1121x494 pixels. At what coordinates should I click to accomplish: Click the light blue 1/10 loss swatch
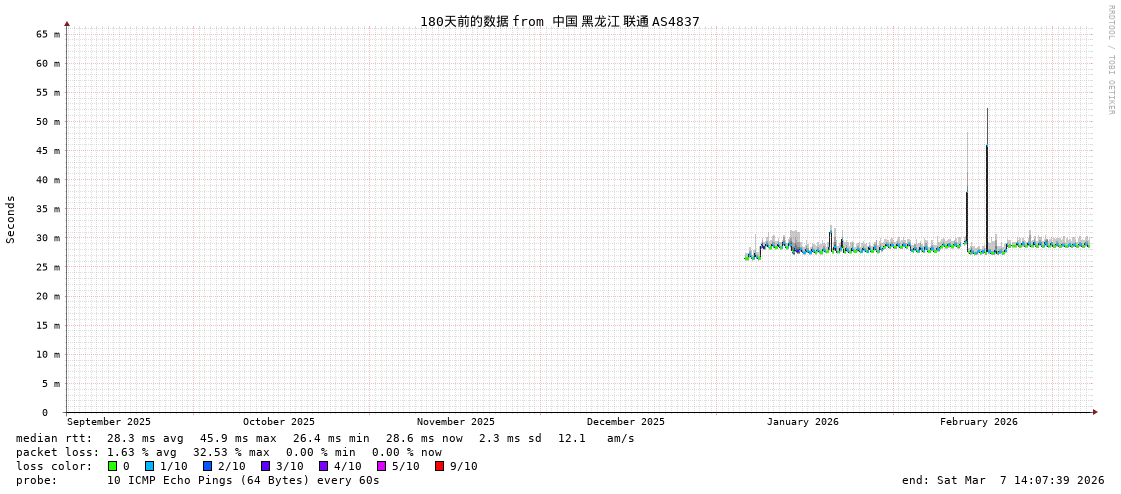pyautogui.click(x=149, y=466)
